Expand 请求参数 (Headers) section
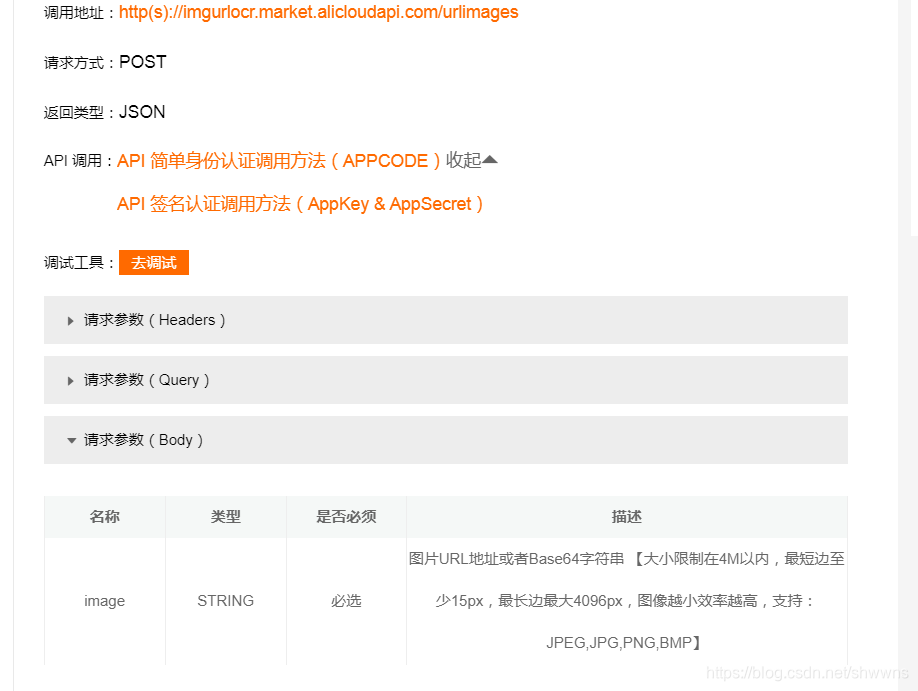The height and width of the screenshot is (691, 918). pos(446,320)
